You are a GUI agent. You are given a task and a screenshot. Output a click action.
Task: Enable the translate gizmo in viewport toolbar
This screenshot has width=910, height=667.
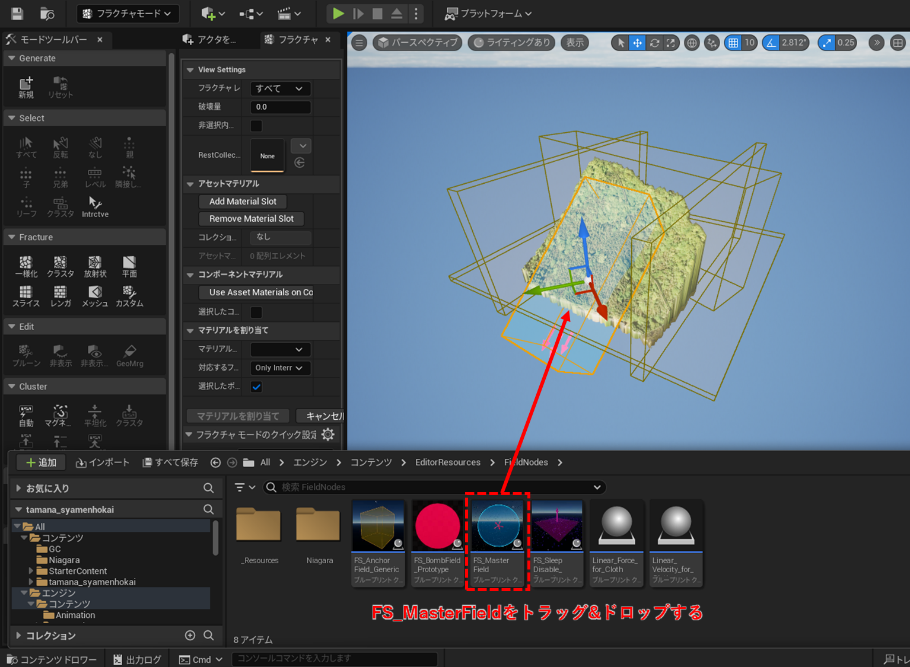[x=637, y=43]
